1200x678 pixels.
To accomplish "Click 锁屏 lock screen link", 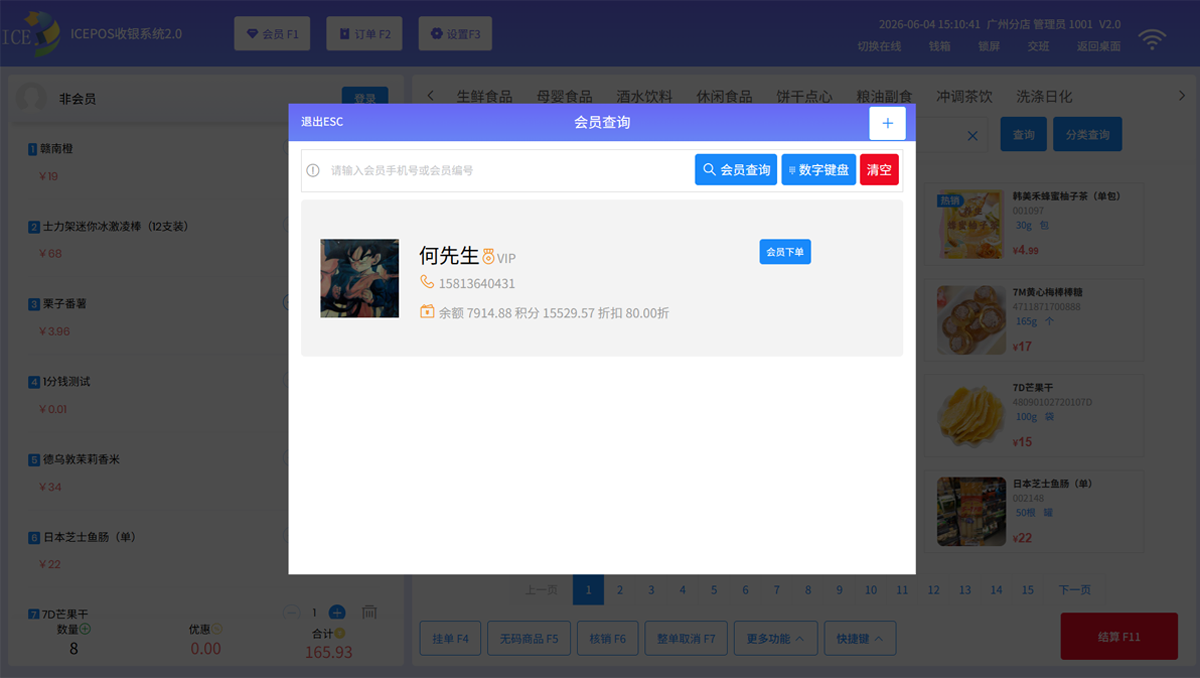I will tap(989, 46).
